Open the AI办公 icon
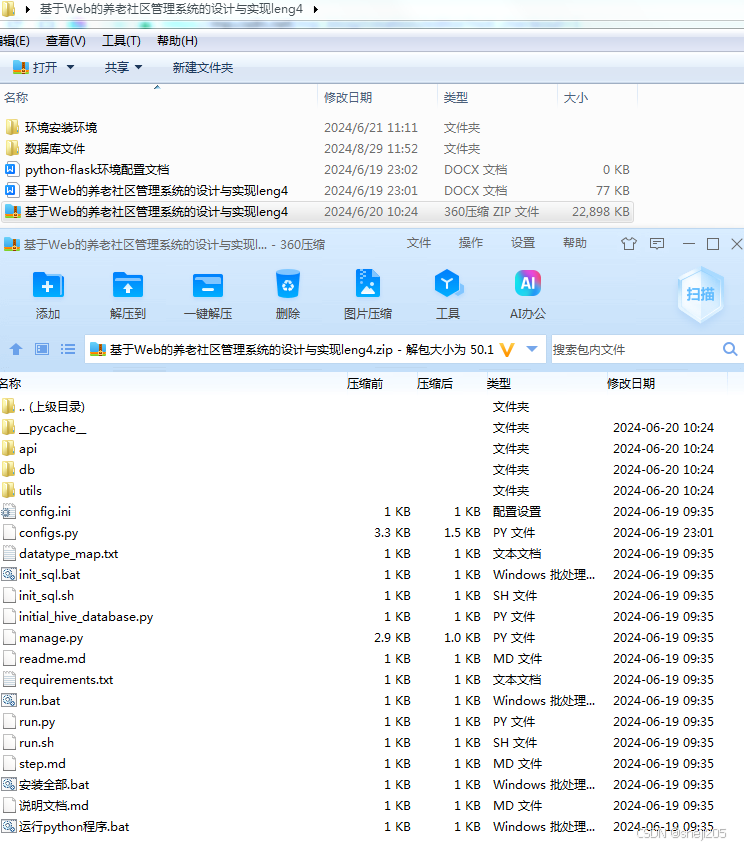Screen dimensions: 744x846 [528, 284]
